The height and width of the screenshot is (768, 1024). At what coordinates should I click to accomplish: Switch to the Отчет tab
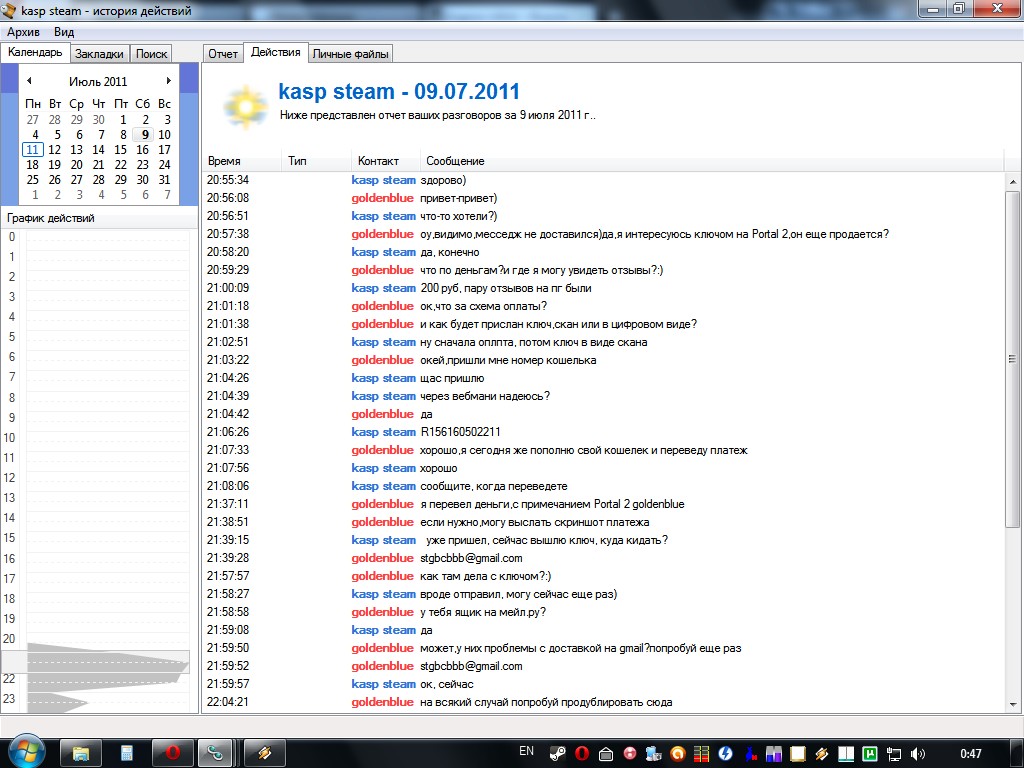point(223,54)
